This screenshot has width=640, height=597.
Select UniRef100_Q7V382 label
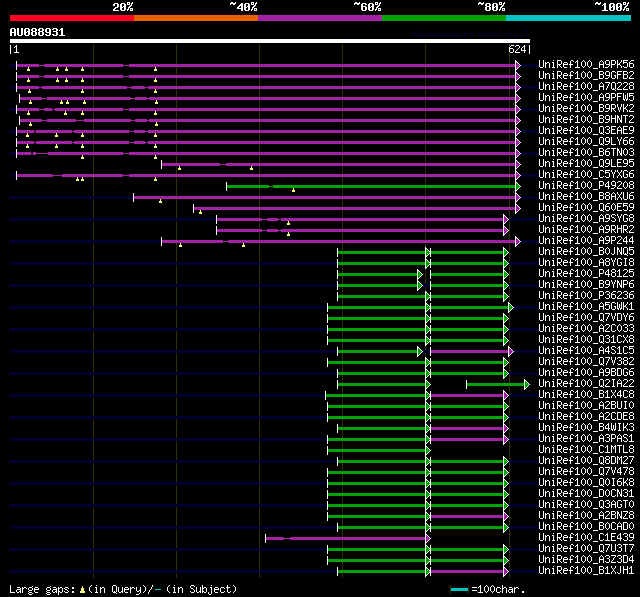586,362
